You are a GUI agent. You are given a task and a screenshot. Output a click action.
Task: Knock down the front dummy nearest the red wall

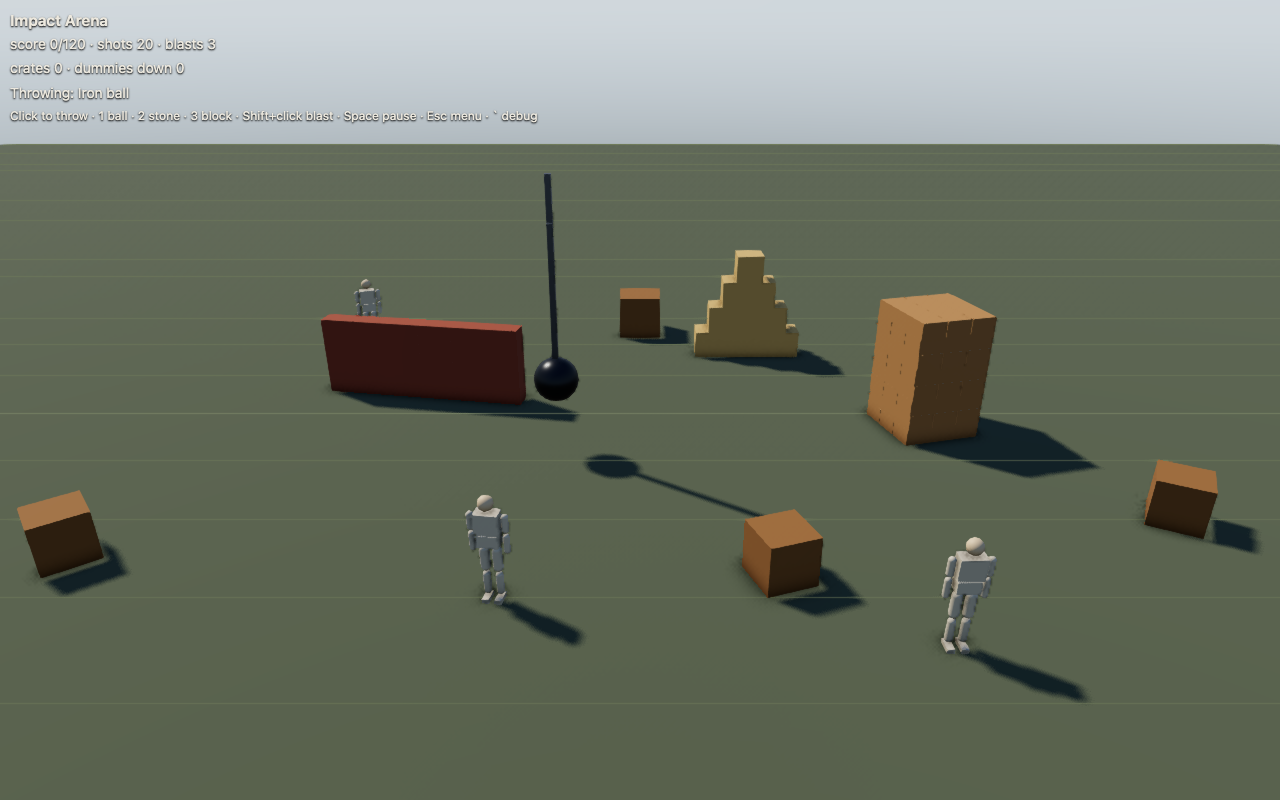pyautogui.click(x=488, y=548)
